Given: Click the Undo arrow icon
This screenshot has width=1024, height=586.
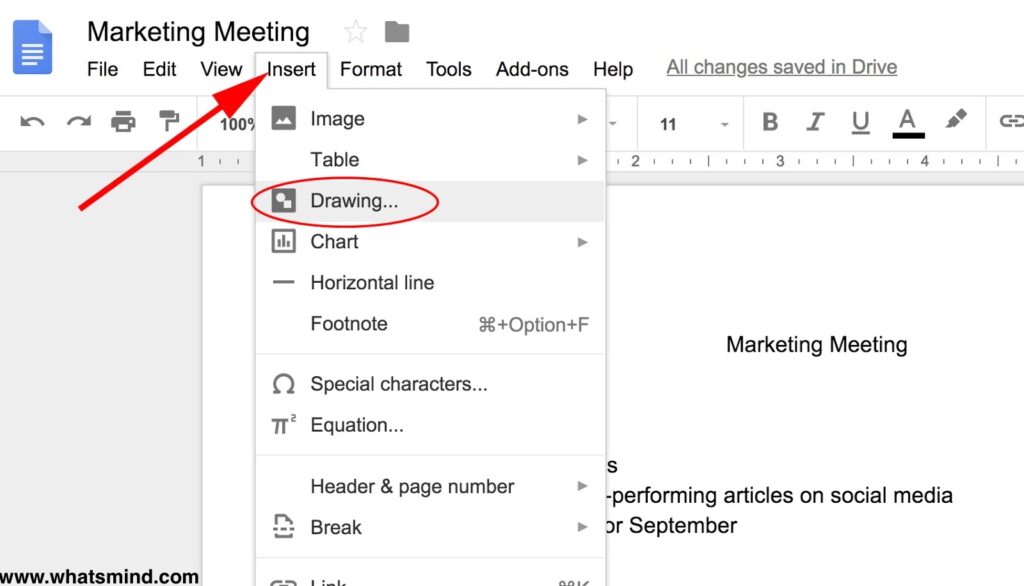Looking at the screenshot, I should coord(32,122).
